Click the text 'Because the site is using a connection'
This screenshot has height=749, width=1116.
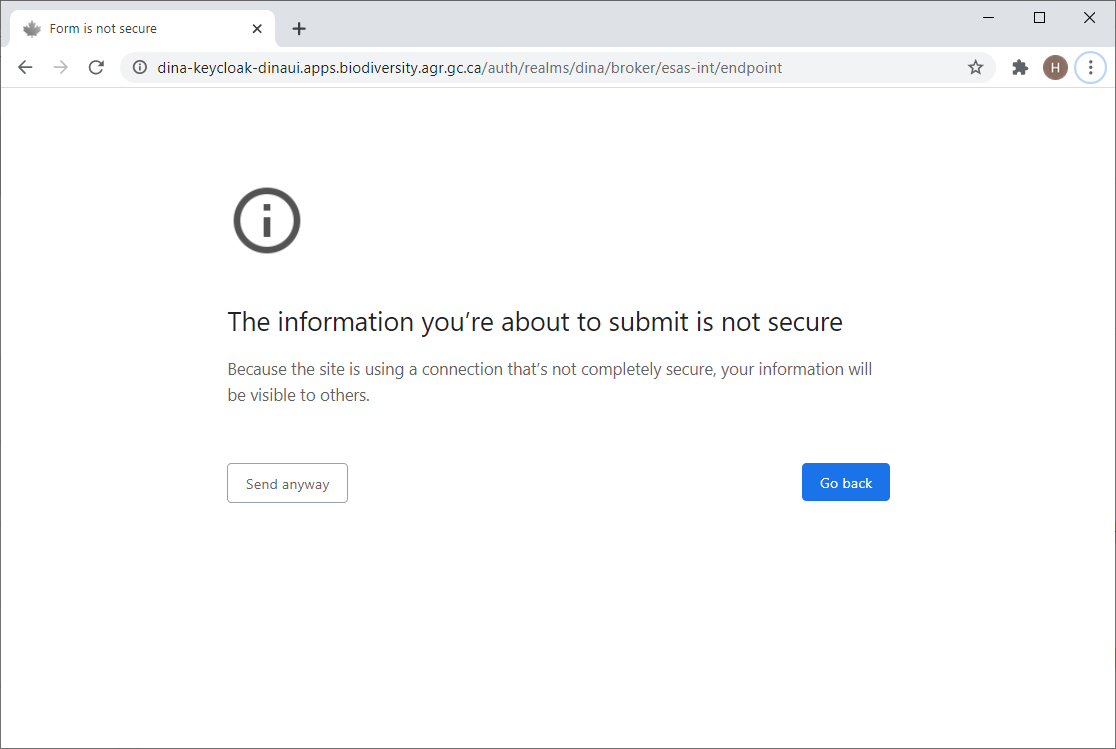(364, 369)
